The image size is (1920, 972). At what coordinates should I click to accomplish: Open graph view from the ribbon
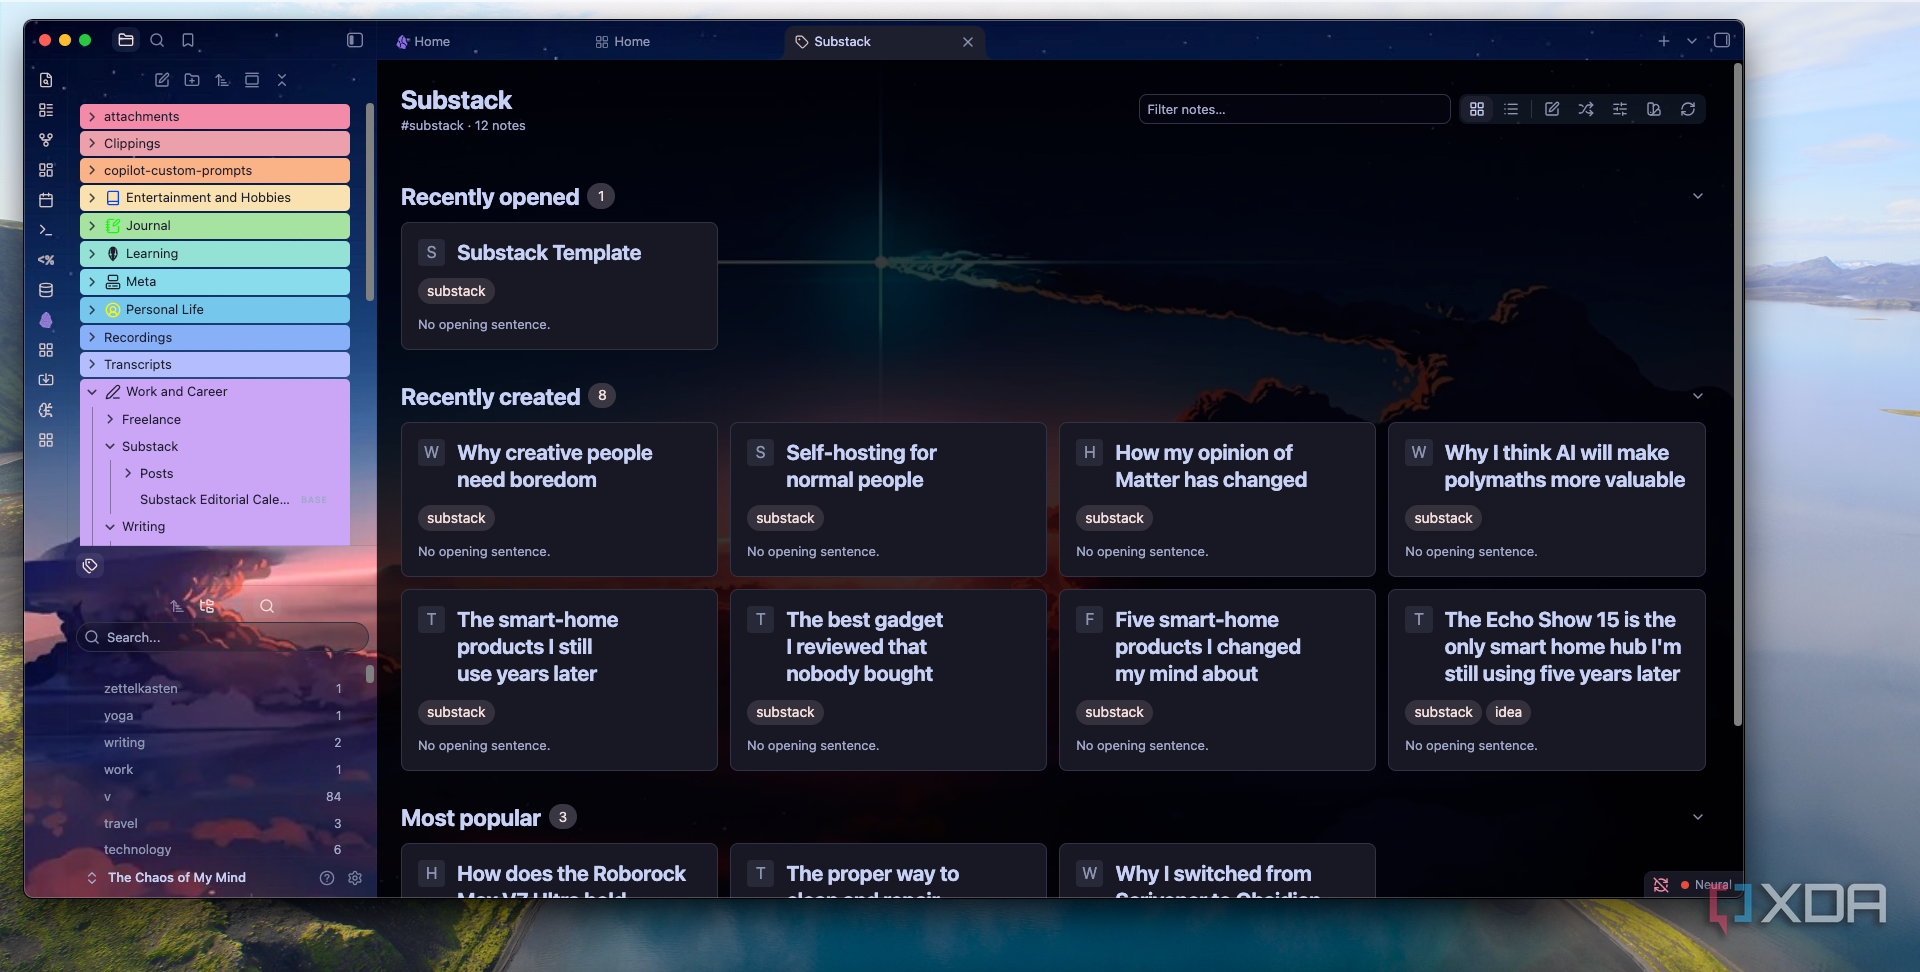[46, 140]
